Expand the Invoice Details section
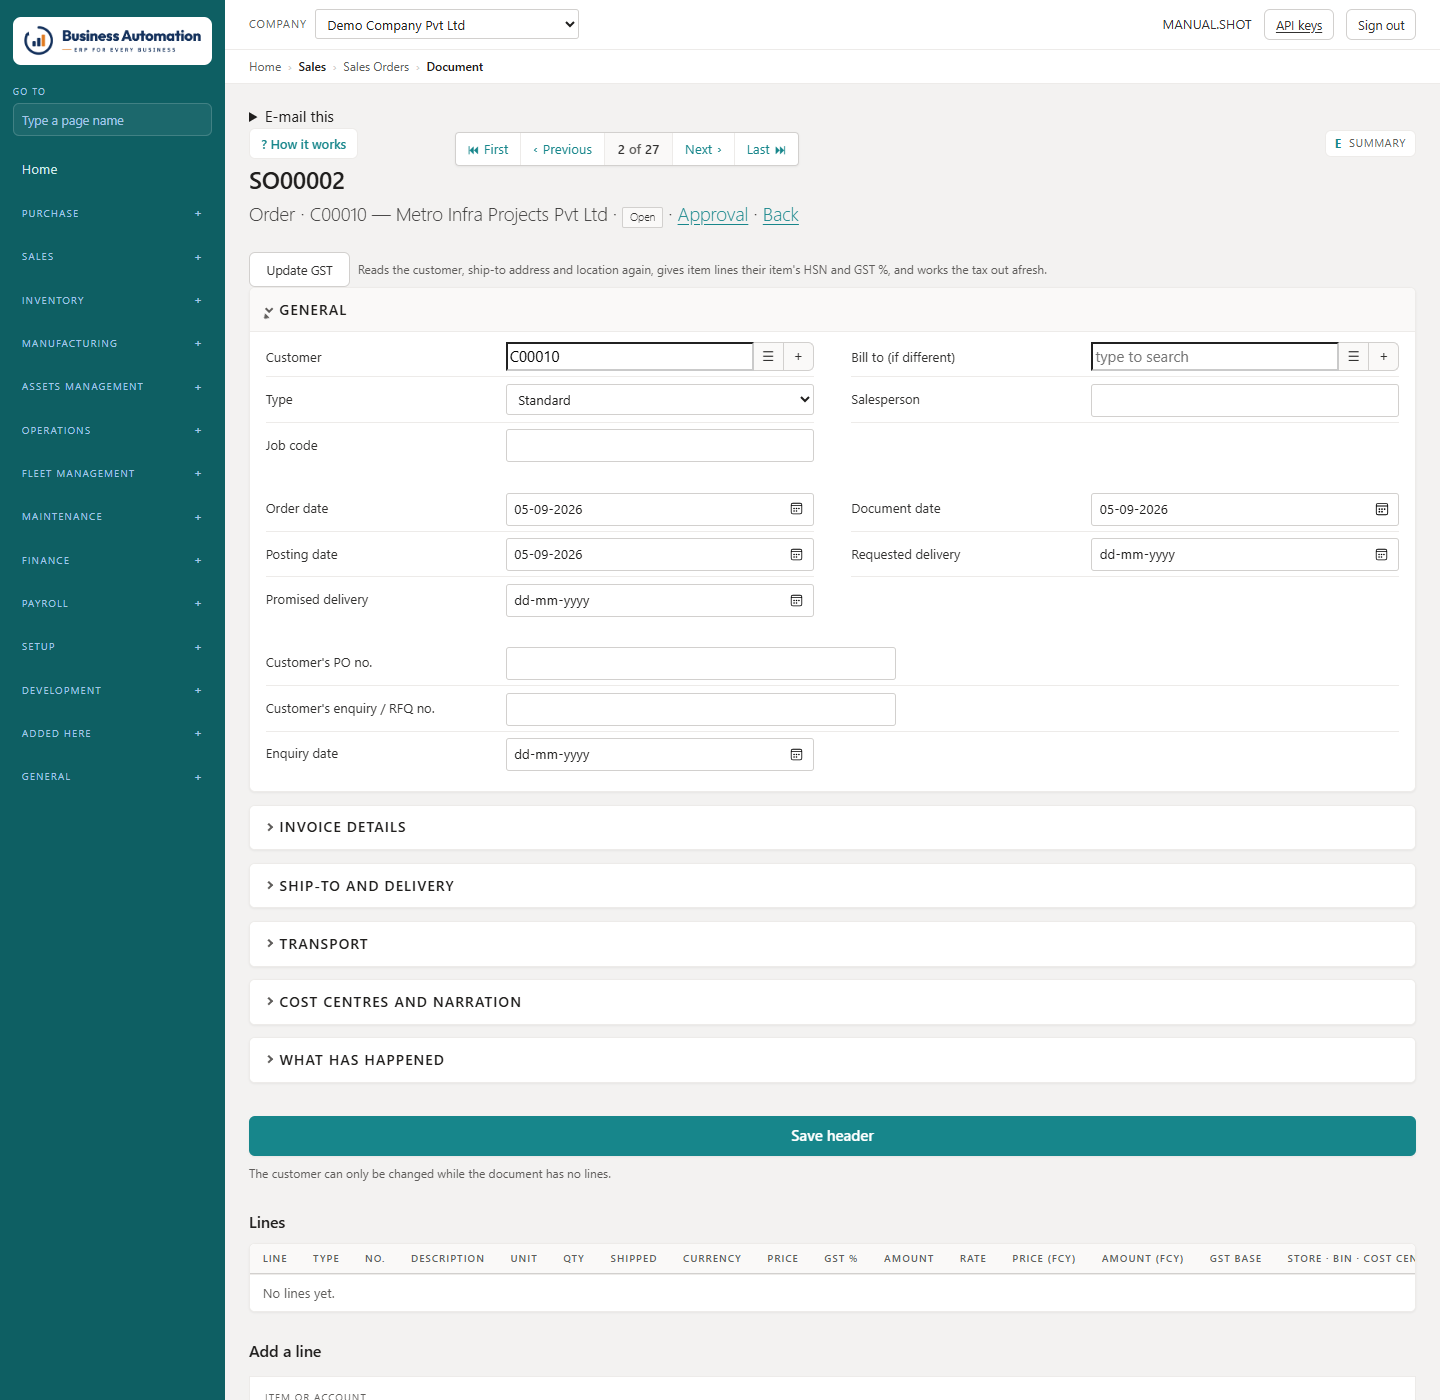1440x1400 pixels. click(832, 828)
